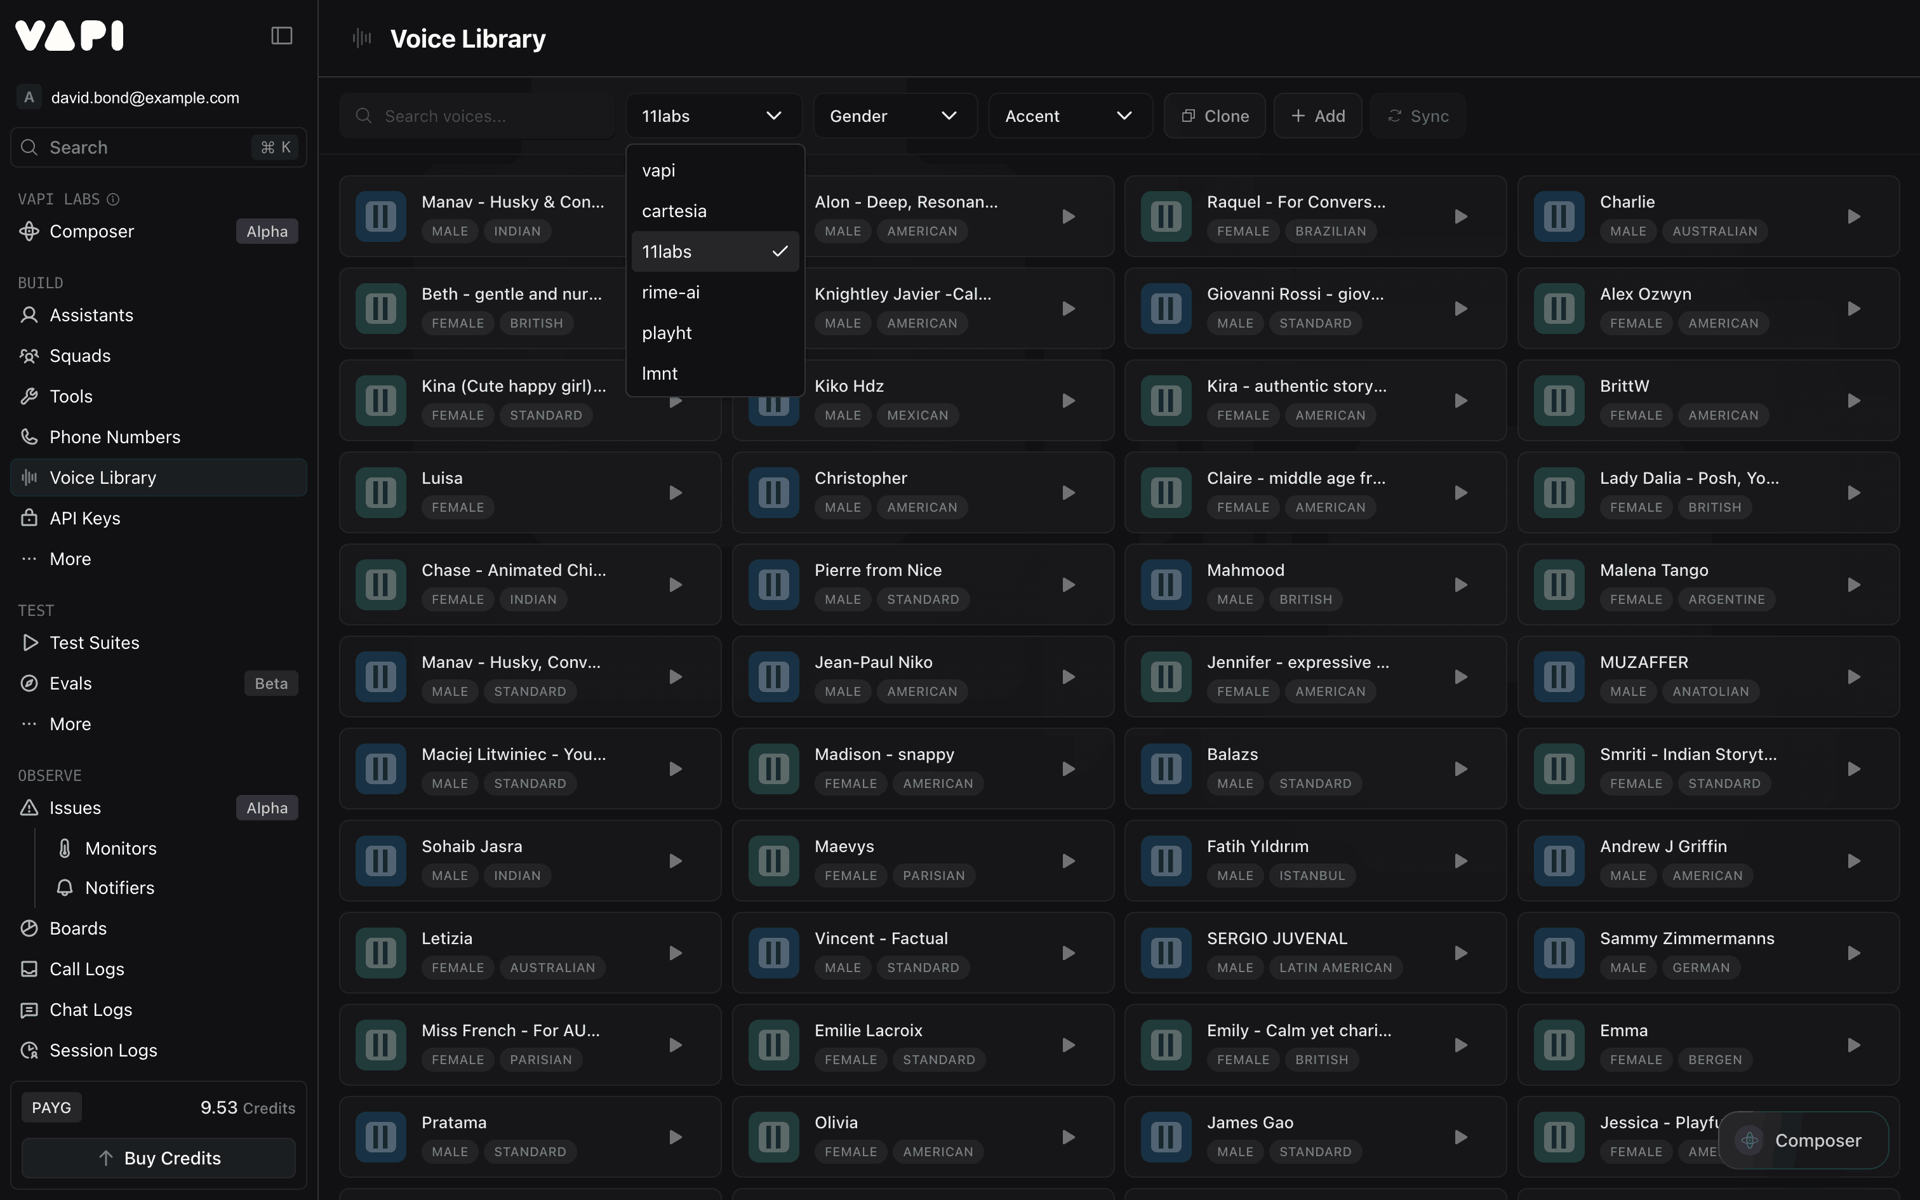Click the Sync voices button
The height and width of the screenshot is (1200, 1920).
(x=1418, y=116)
